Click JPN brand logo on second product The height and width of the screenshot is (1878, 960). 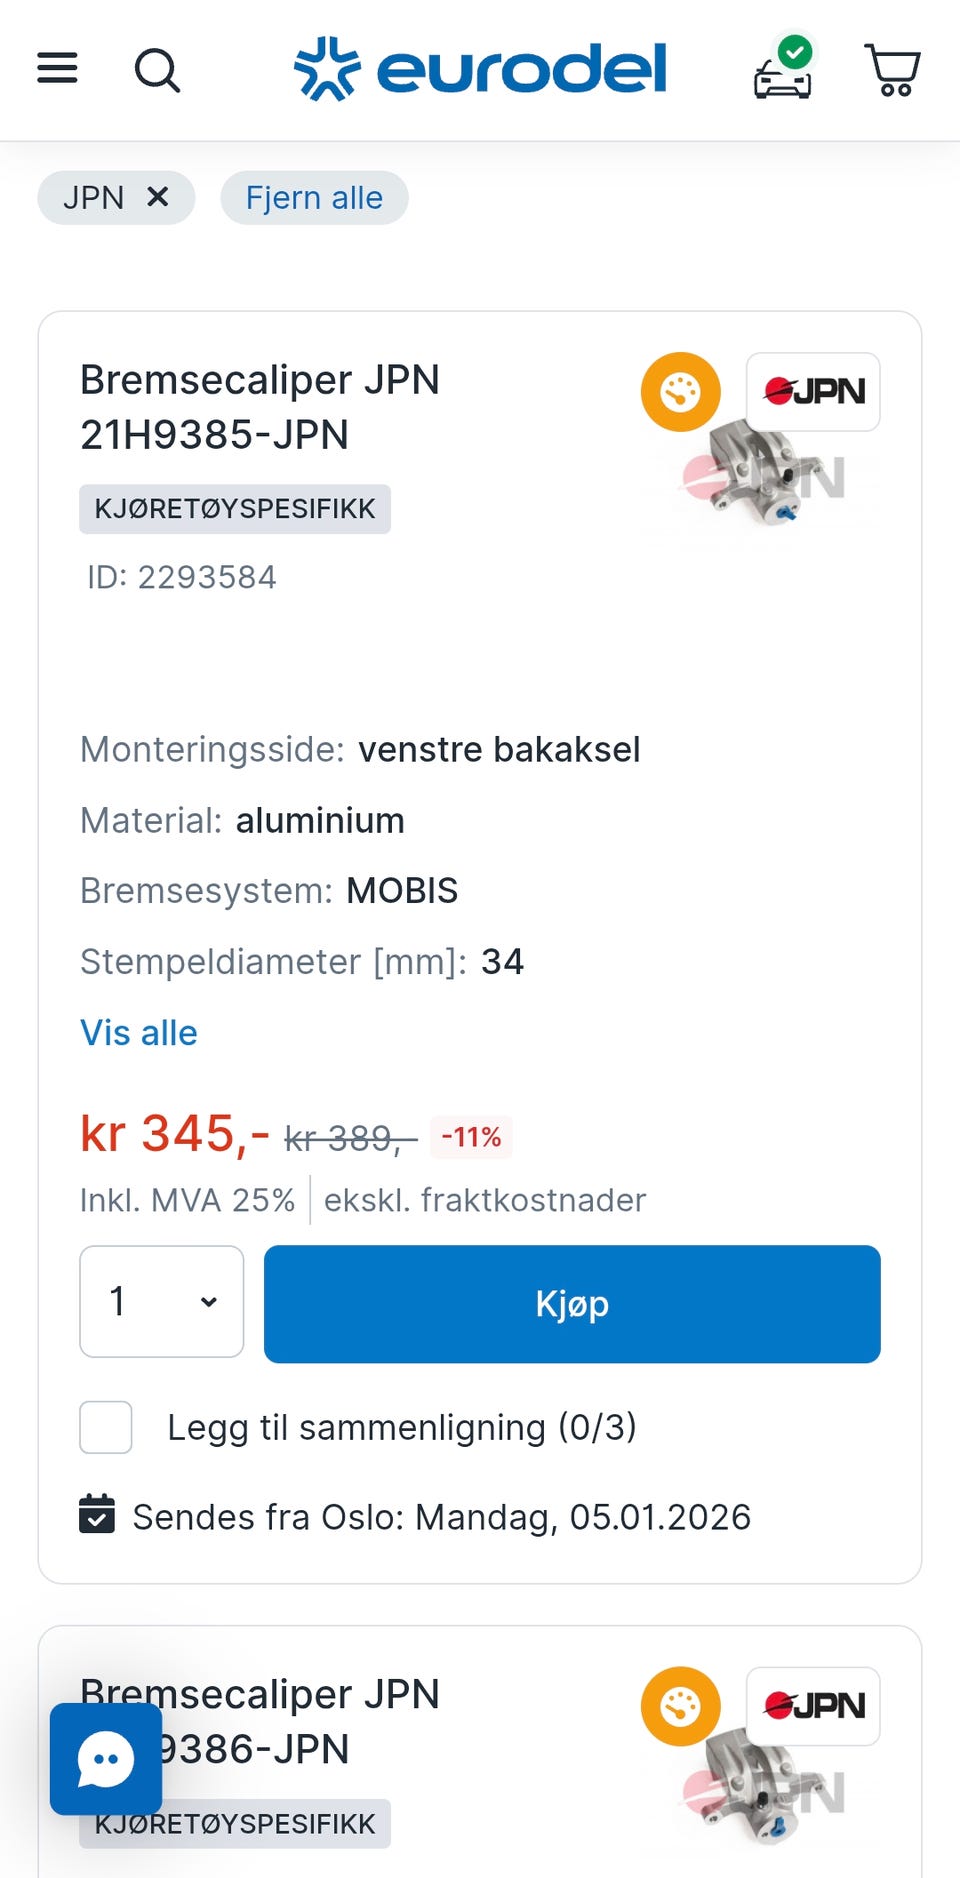pos(813,1706)
